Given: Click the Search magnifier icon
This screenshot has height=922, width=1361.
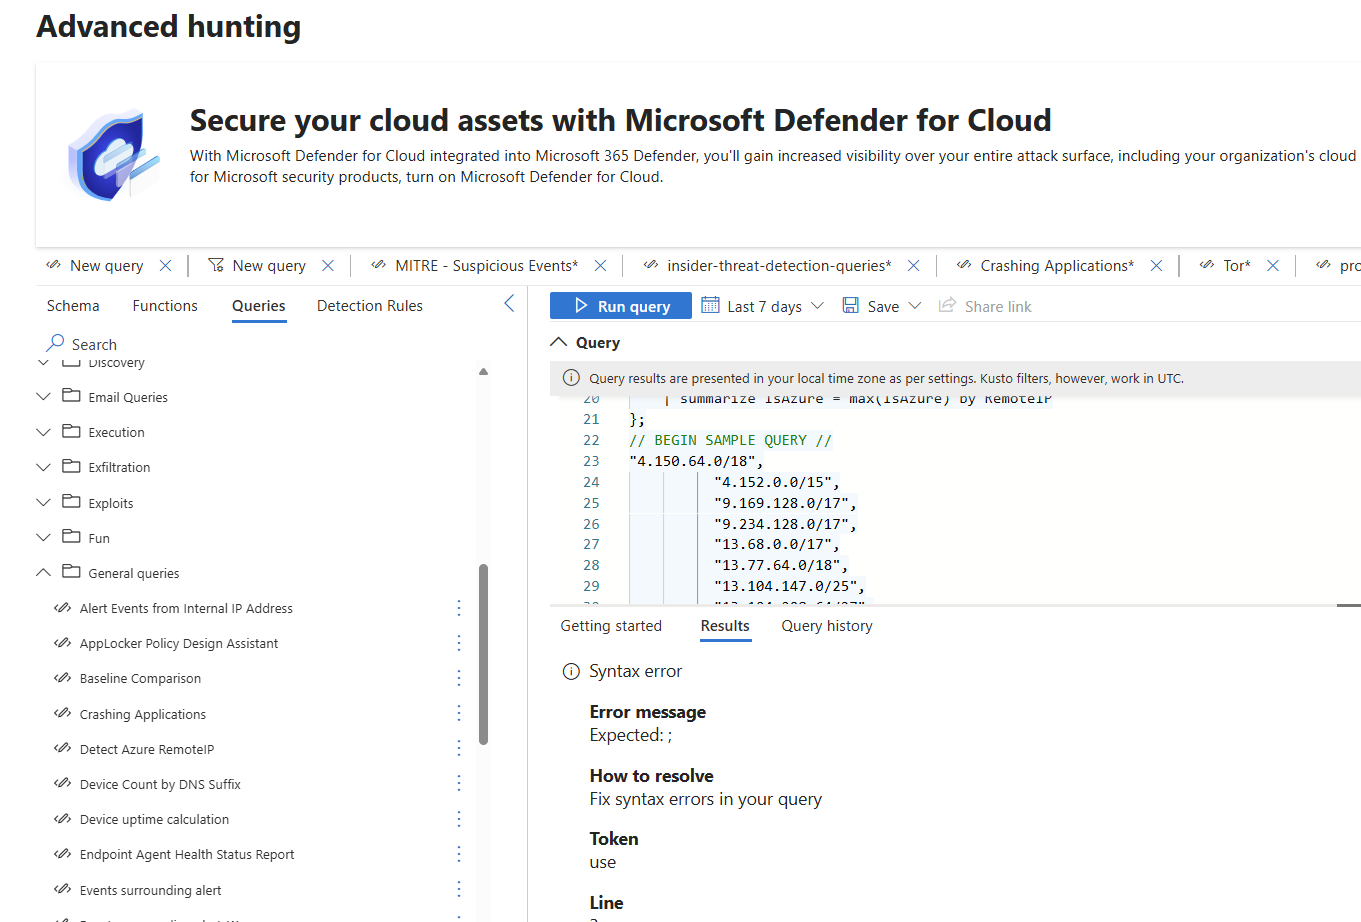Looking at the screenshot, I should pos(56,343).
